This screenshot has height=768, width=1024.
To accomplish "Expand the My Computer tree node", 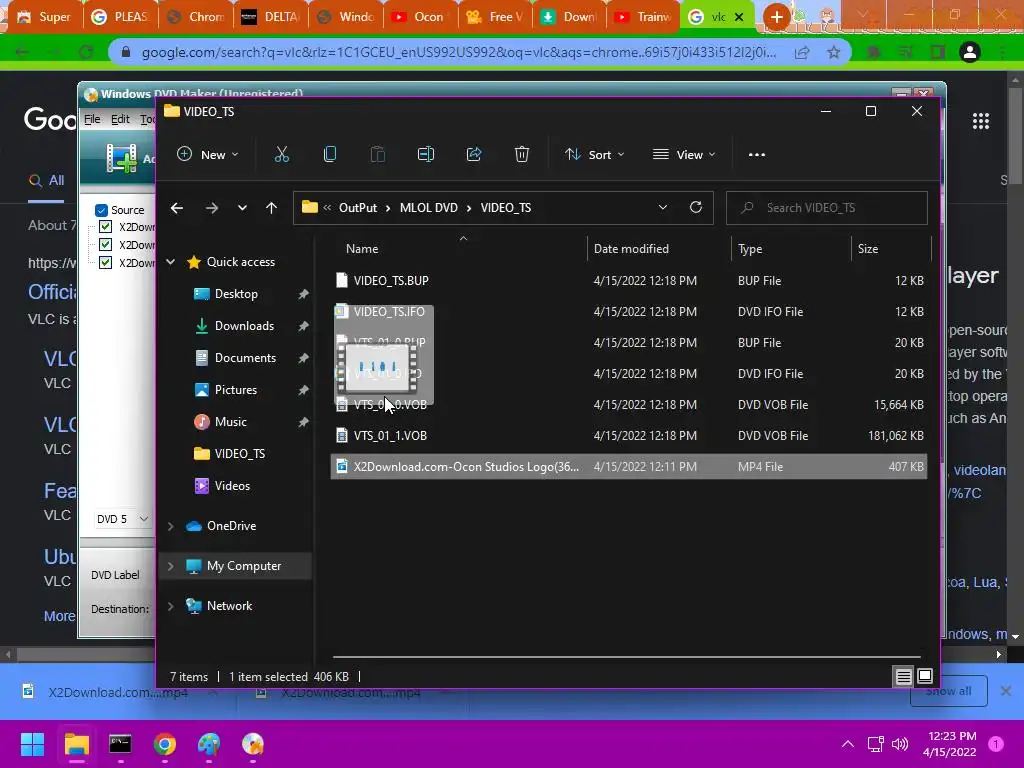I will [x=170, y=566].
